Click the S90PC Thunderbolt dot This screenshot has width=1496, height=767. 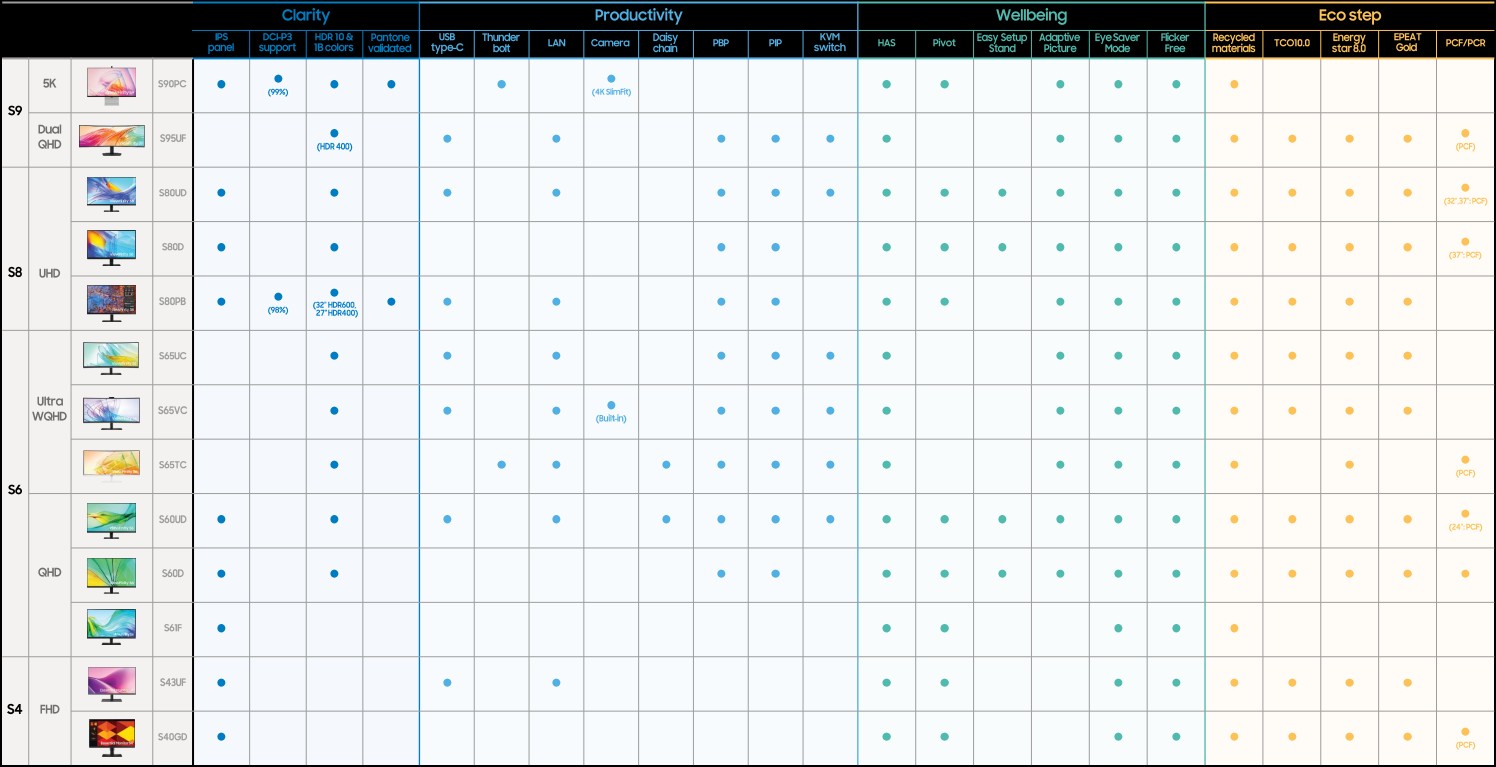coord(501,84)
